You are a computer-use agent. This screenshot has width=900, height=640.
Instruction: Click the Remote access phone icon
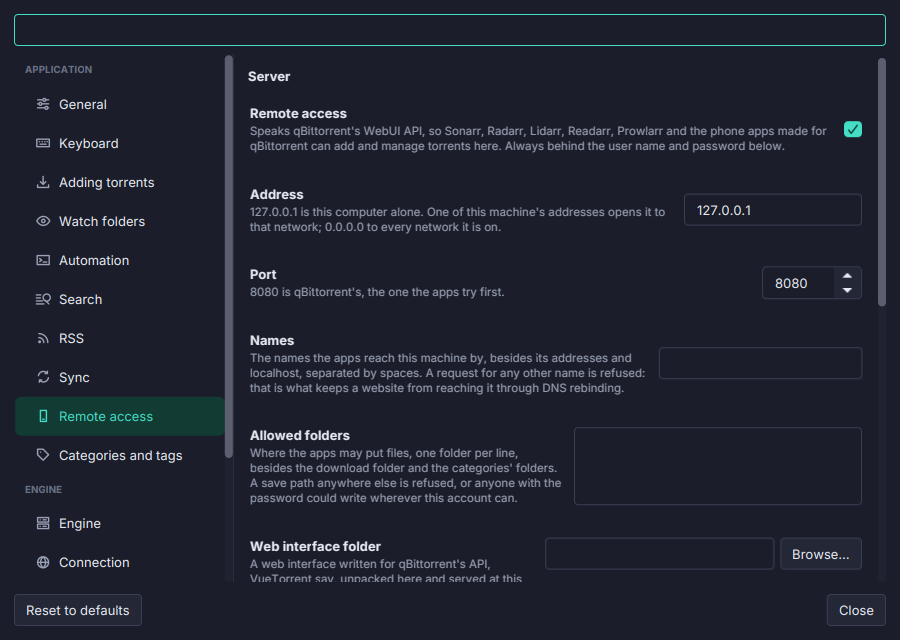[43, 416]
